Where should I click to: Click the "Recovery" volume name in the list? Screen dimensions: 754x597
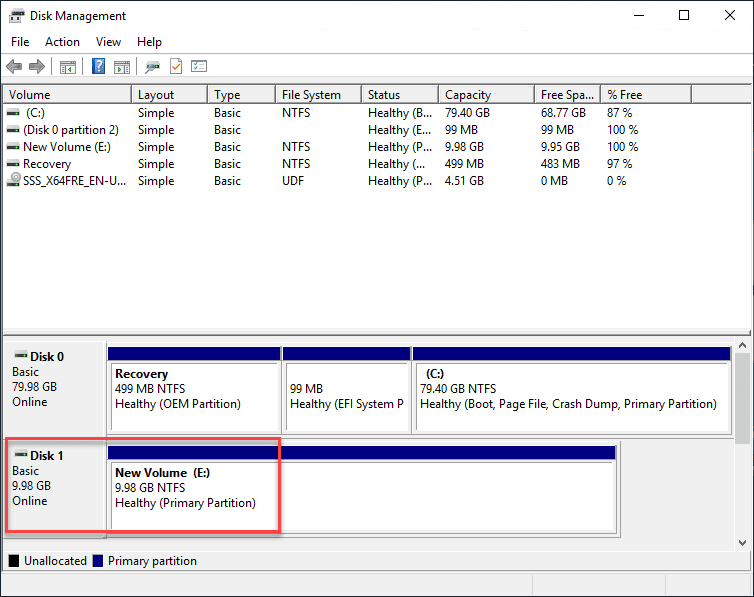(47, 164)
